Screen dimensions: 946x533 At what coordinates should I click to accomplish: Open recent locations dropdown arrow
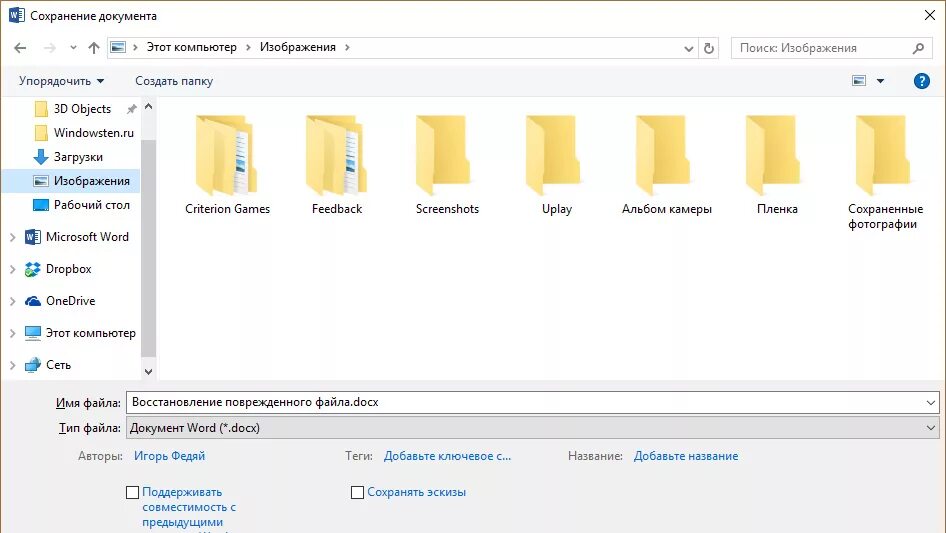pyautogui.click(x=73, y=48)
